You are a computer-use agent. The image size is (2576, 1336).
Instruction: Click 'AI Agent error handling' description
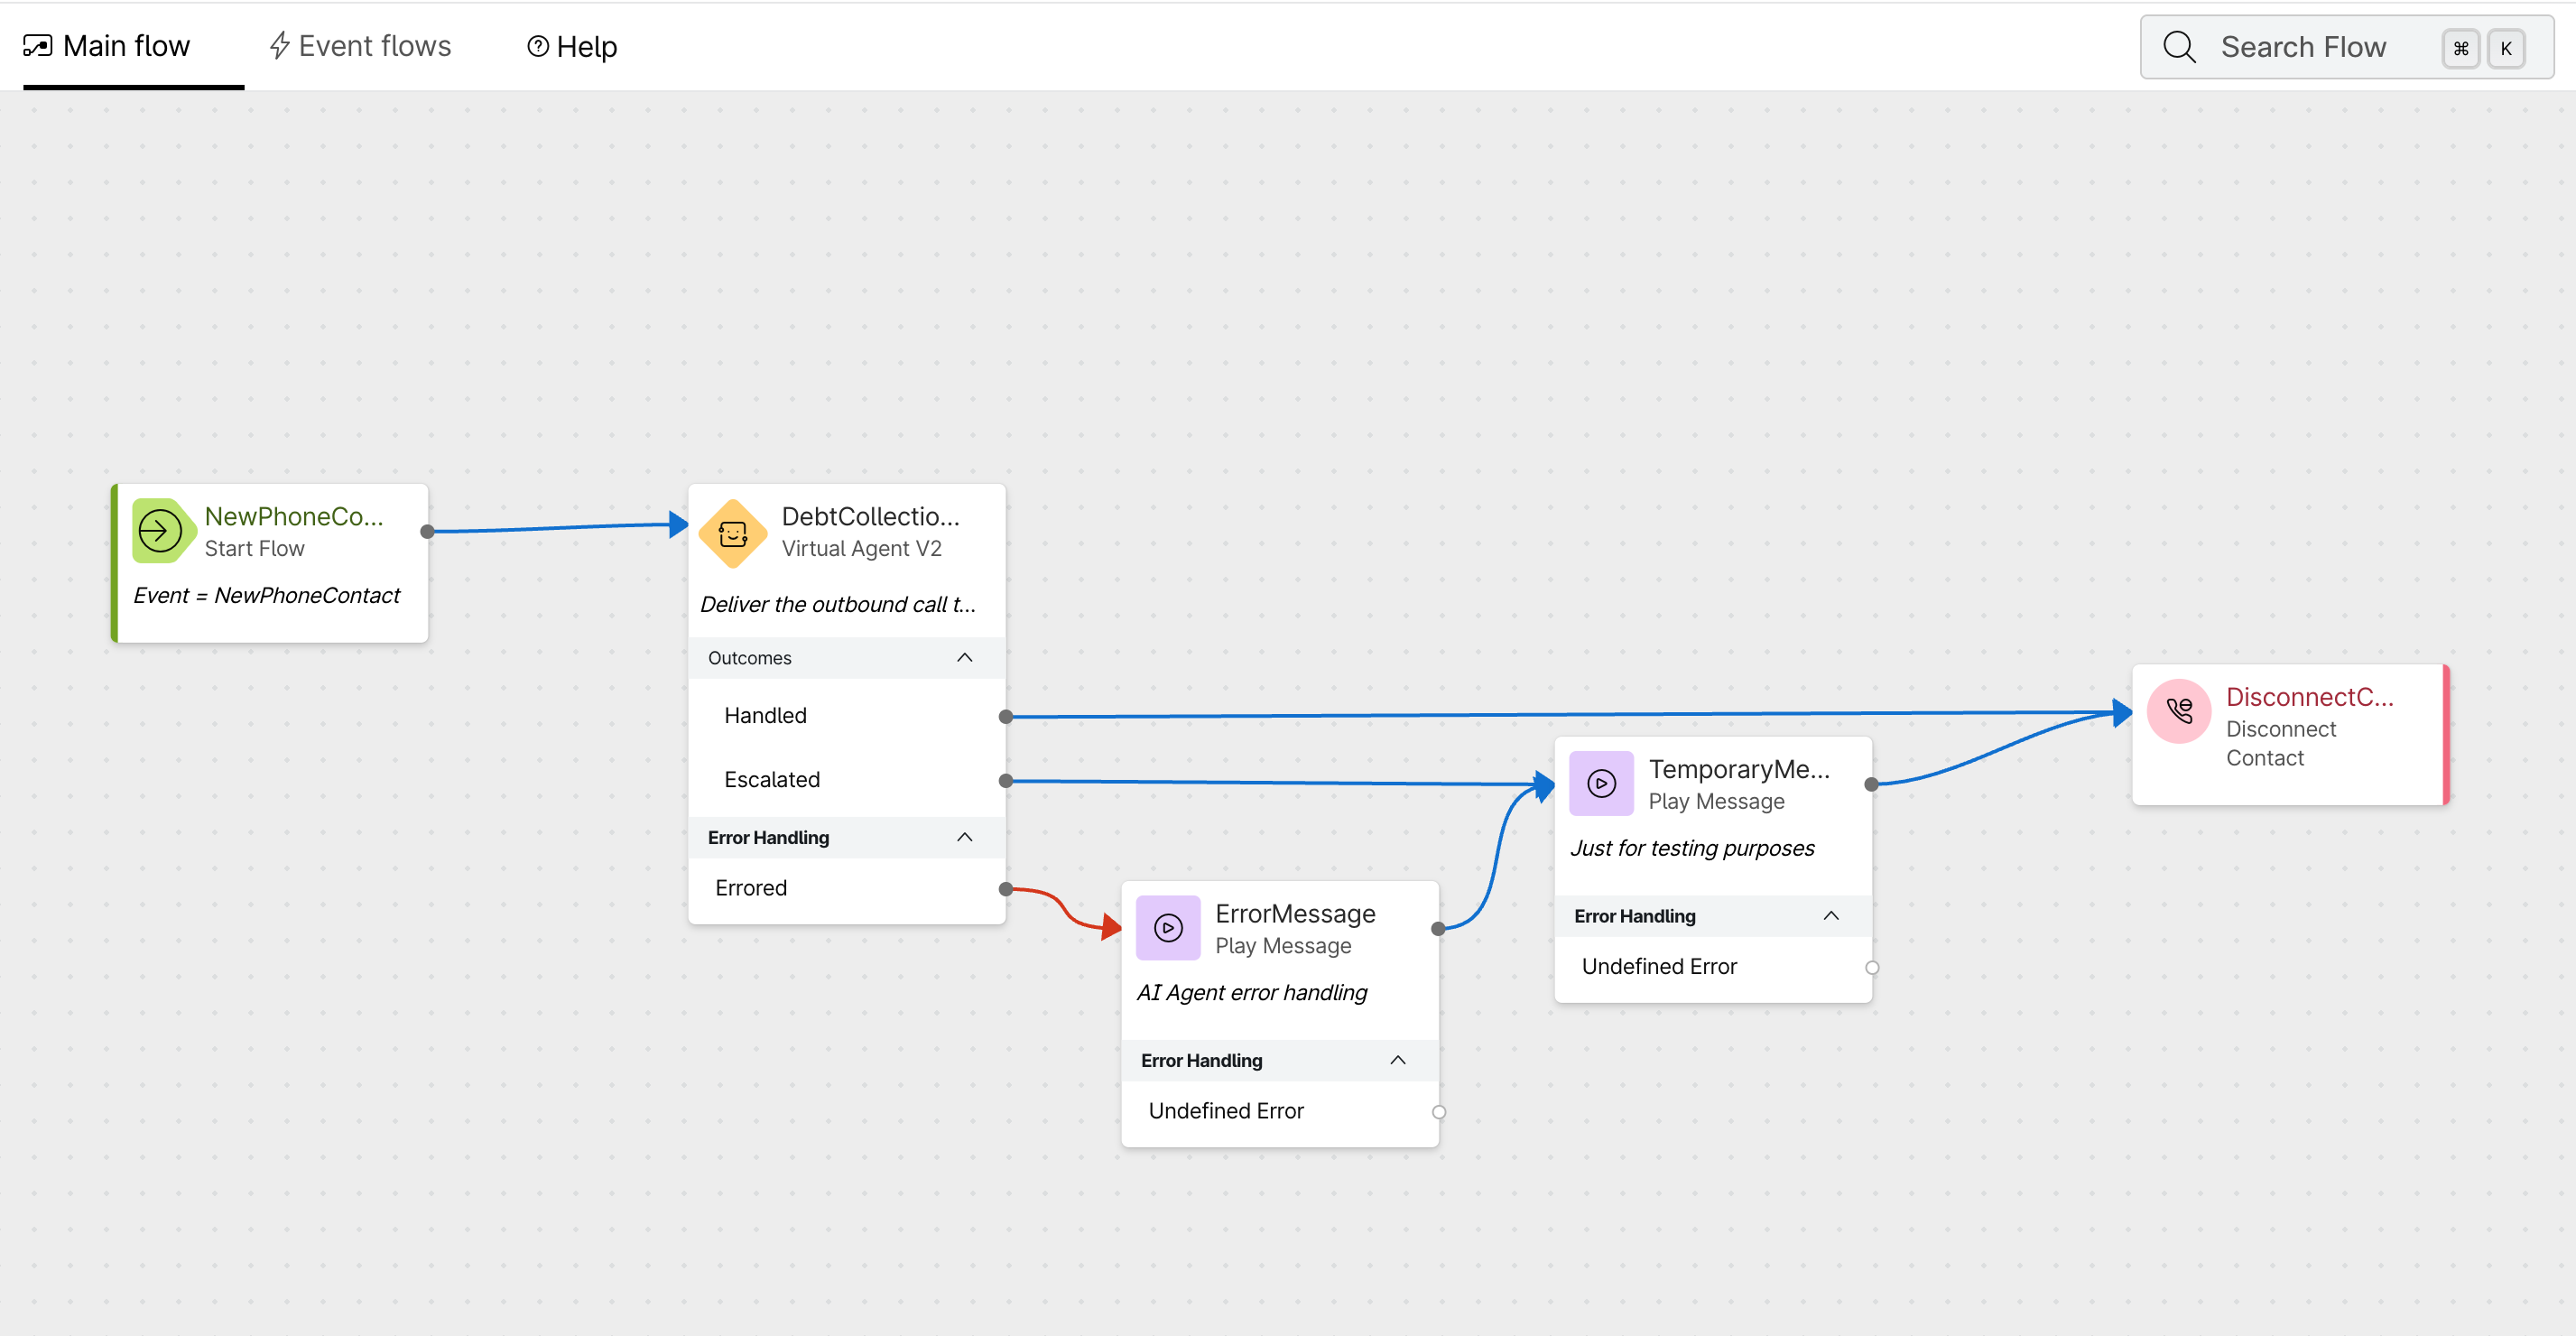tap(1252, 992)
